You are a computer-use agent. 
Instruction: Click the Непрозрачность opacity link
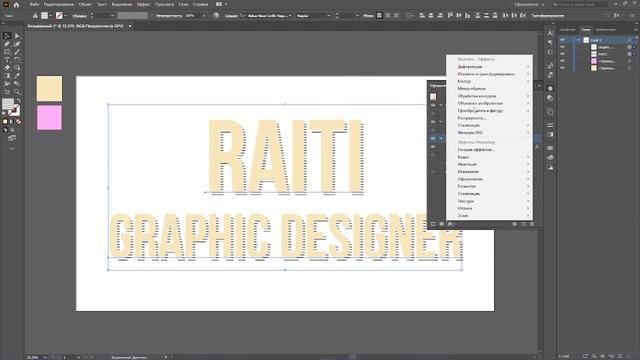point(169,16)
